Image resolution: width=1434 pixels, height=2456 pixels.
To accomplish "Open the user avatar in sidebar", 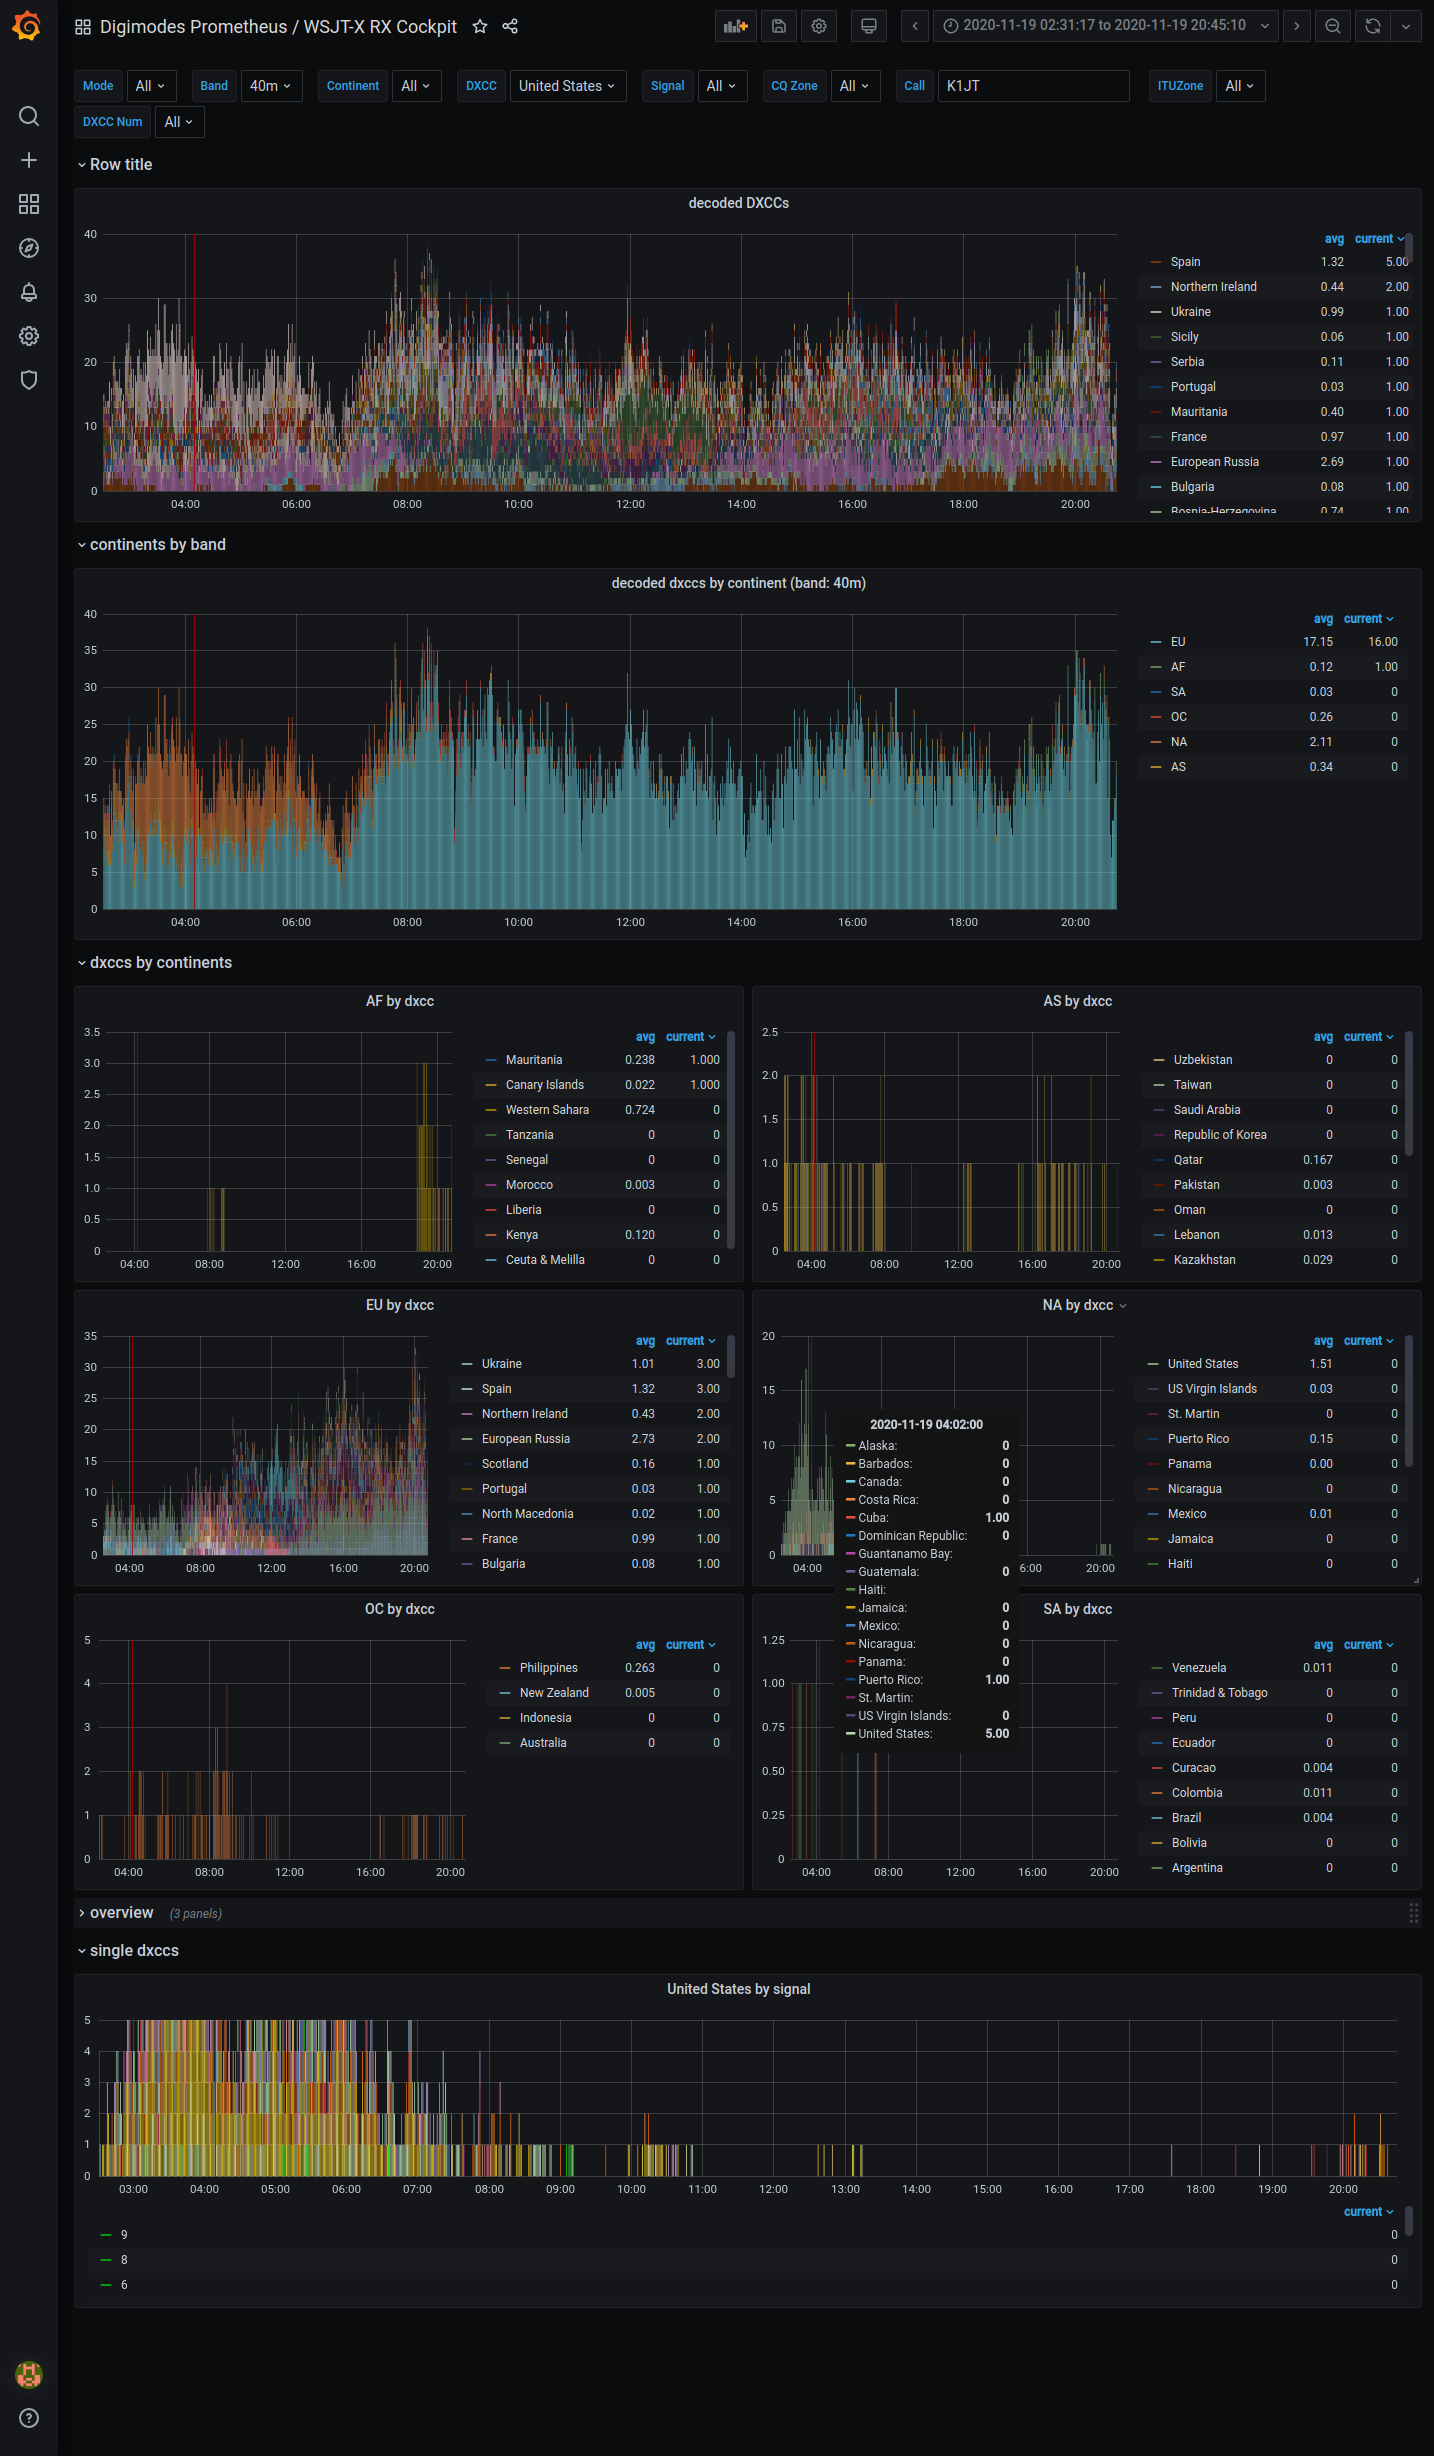I will (x=29, y=2374).
